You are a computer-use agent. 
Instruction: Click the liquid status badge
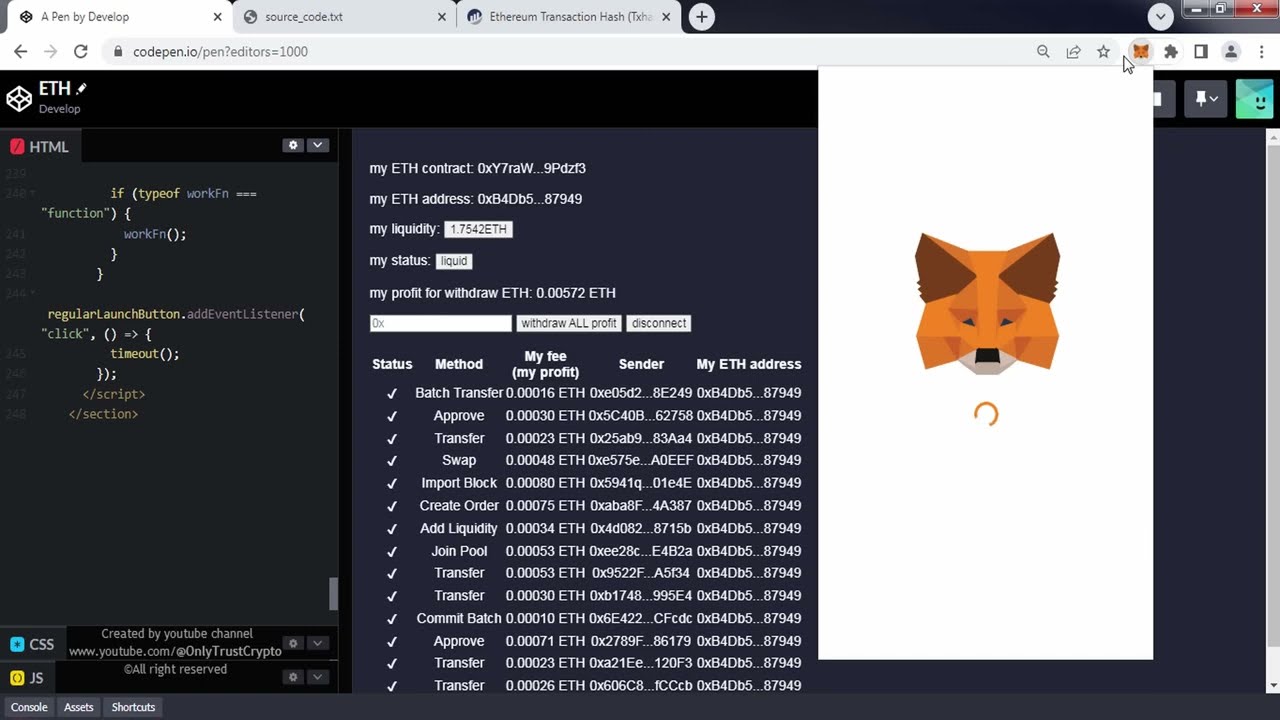coord(454,261)
